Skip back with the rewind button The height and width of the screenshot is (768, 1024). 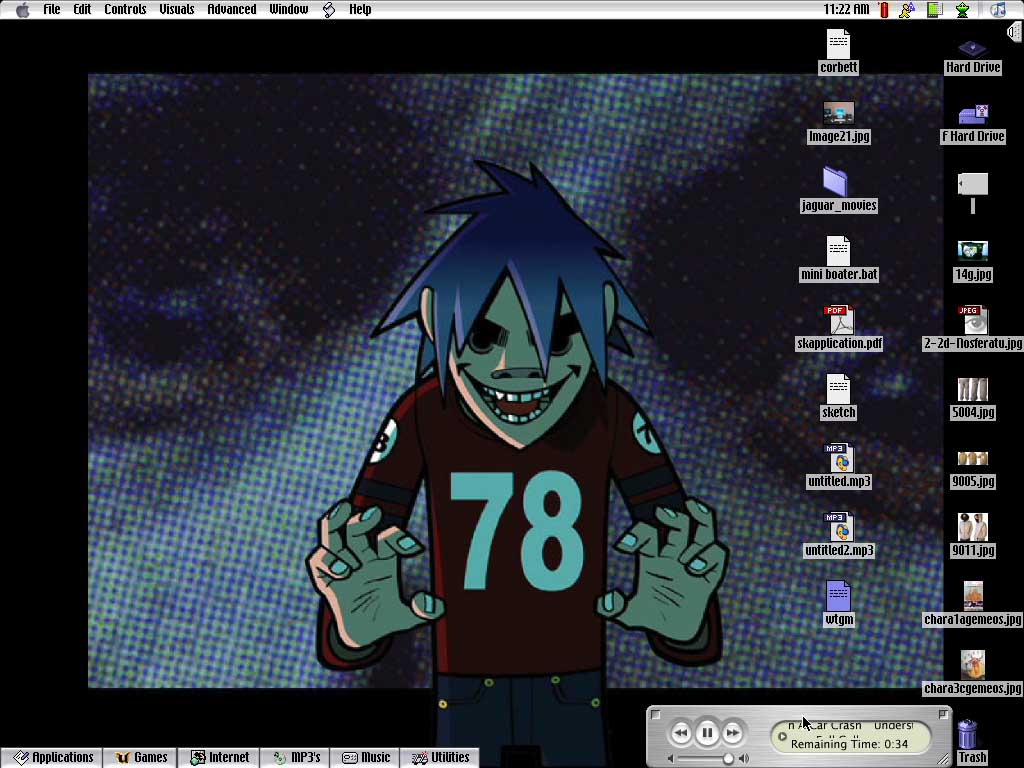[x=680, y=733]
